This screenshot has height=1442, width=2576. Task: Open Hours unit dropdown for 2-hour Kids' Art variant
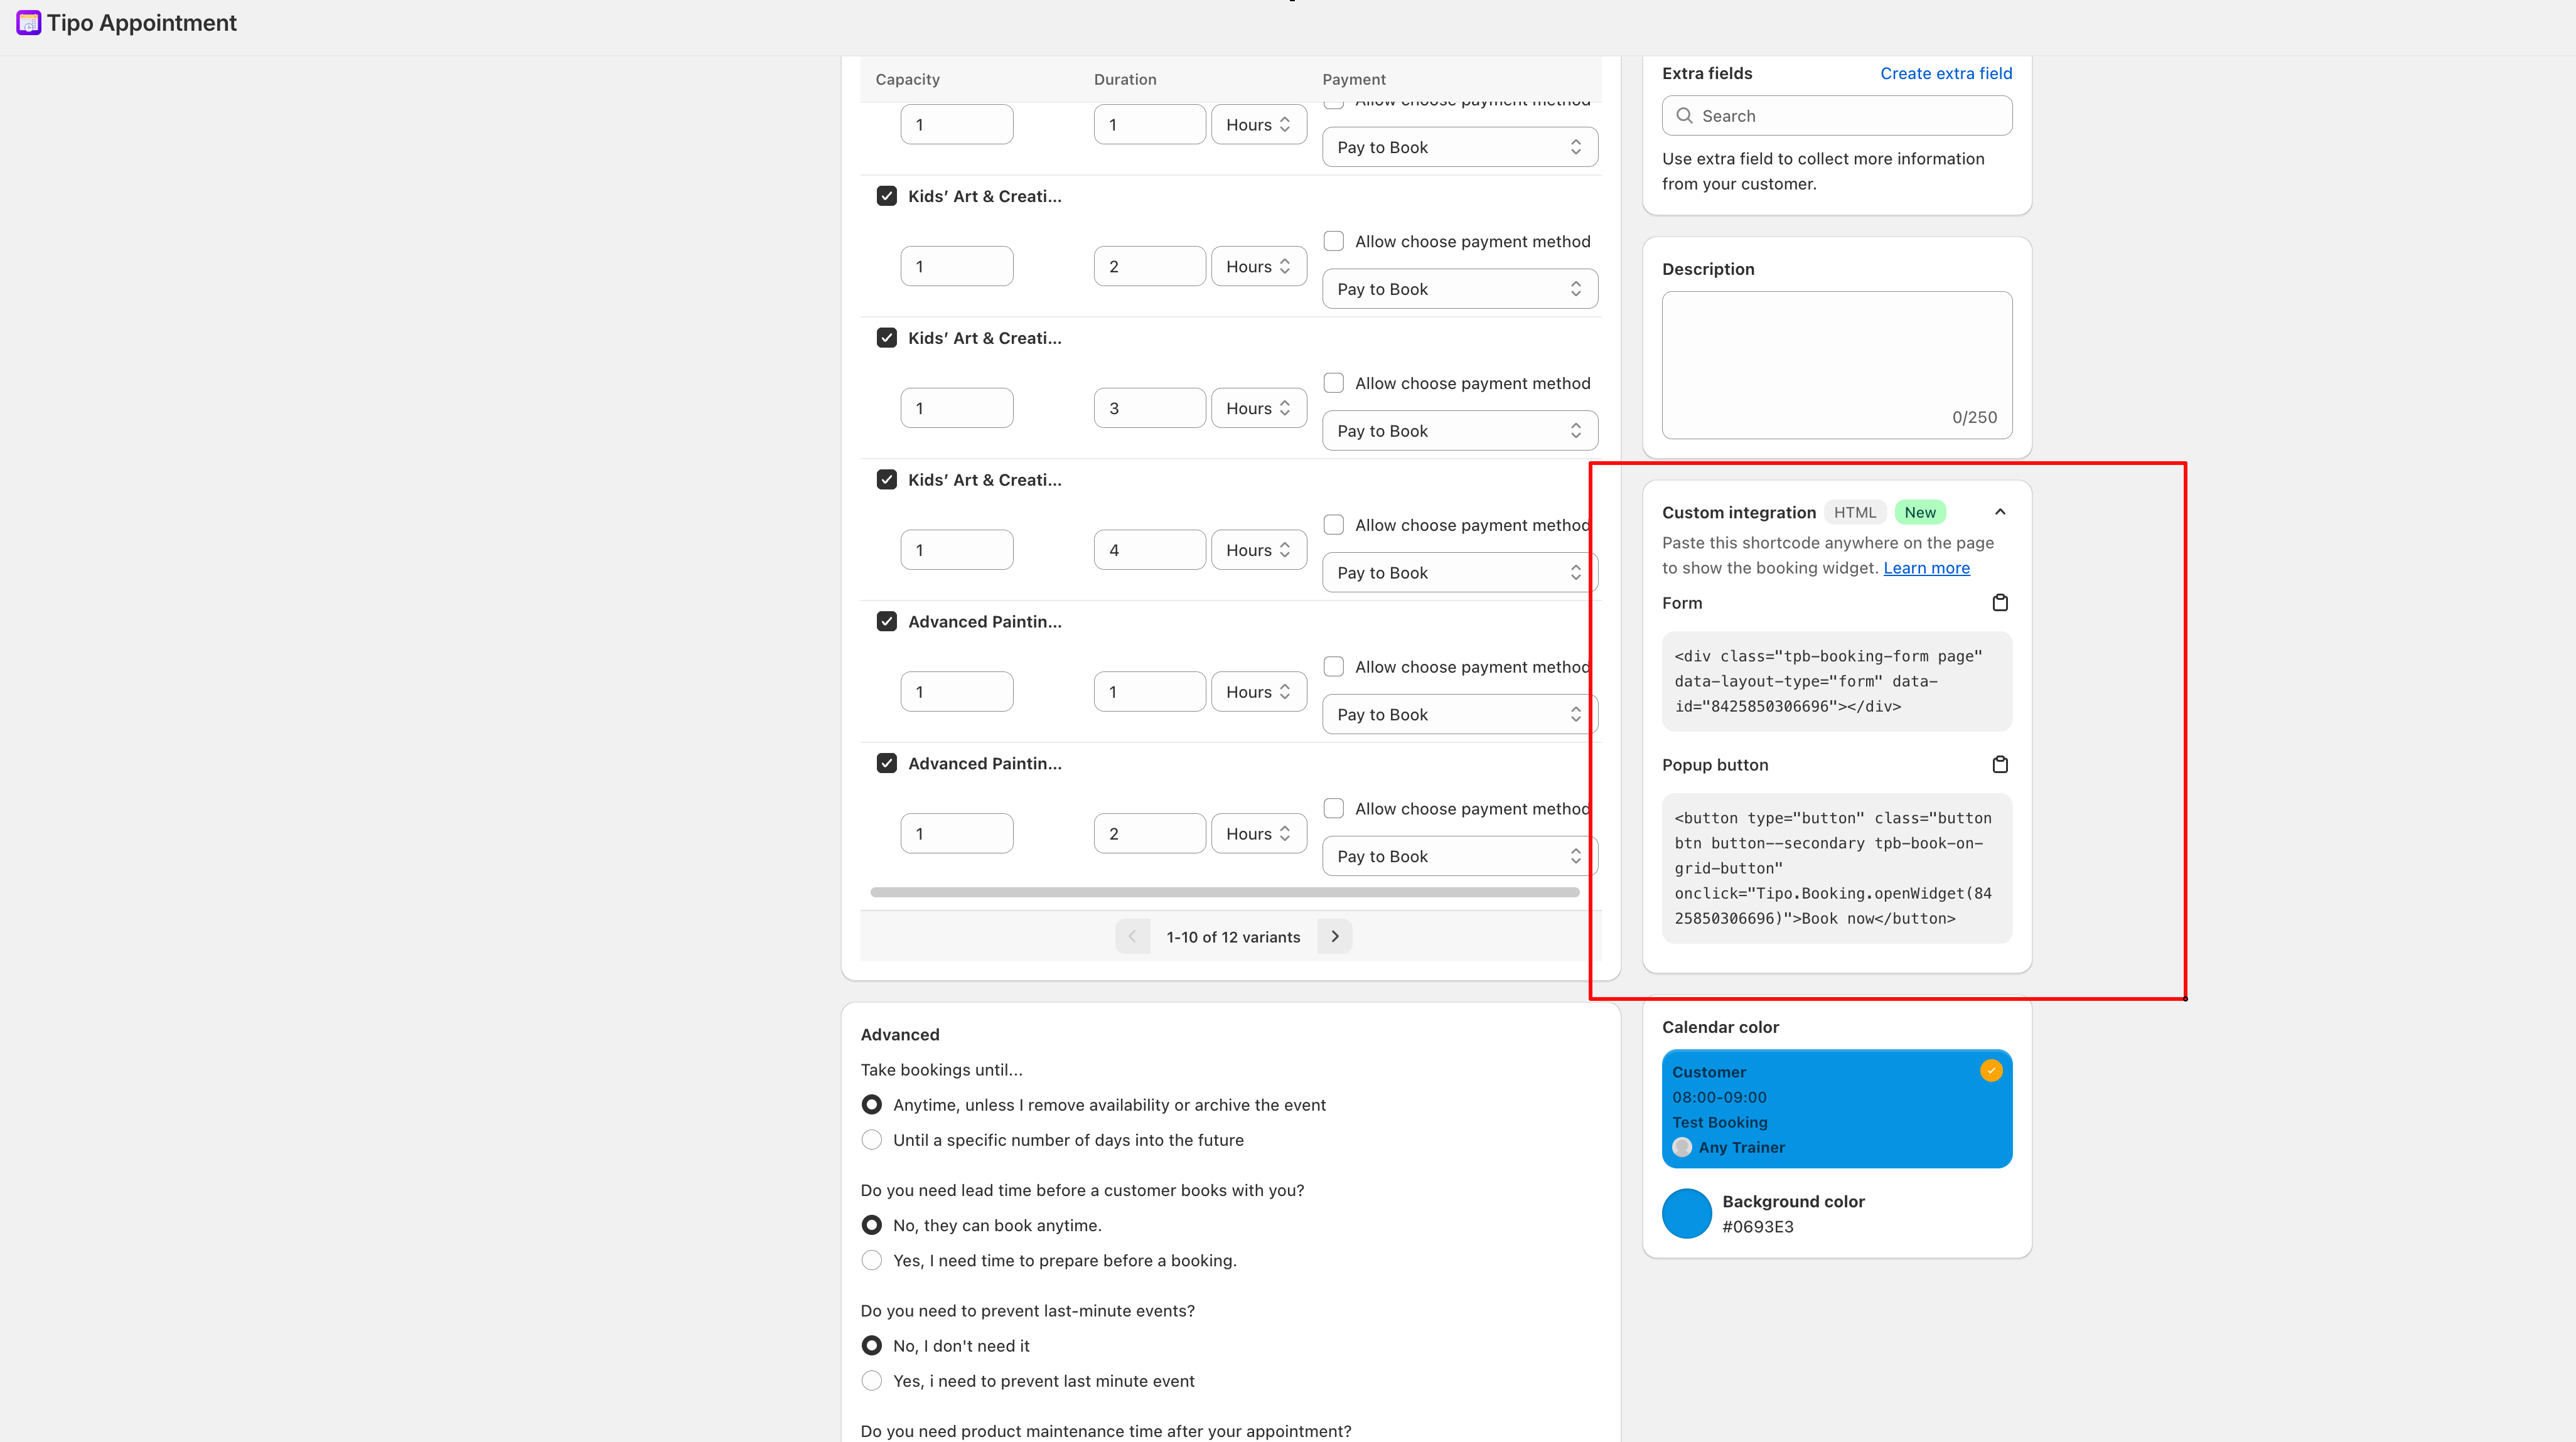click(x=1259, y=266)
